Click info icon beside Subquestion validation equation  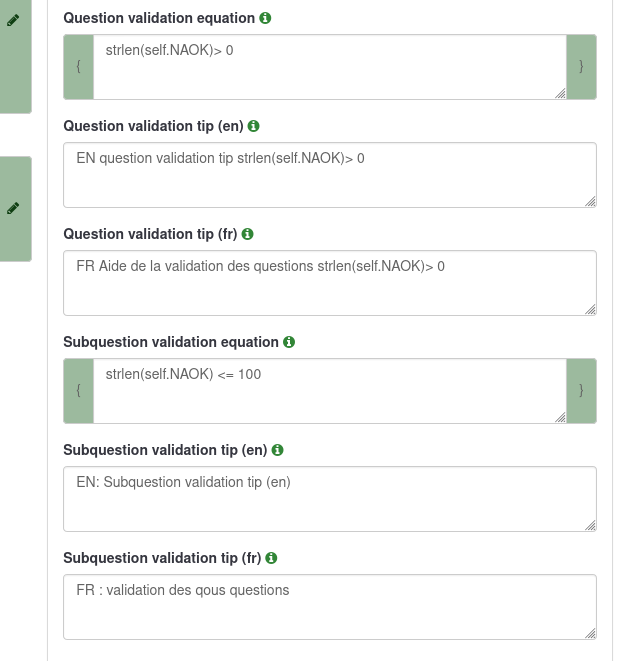(x=289, y=342)
